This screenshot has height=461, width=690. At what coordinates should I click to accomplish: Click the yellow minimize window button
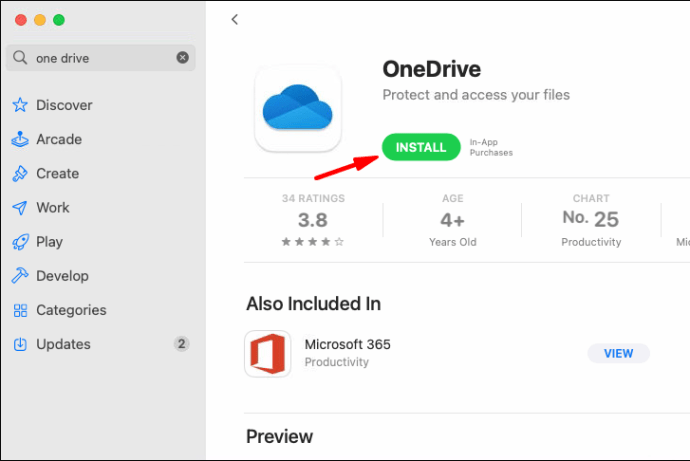[x=40, y=20]
